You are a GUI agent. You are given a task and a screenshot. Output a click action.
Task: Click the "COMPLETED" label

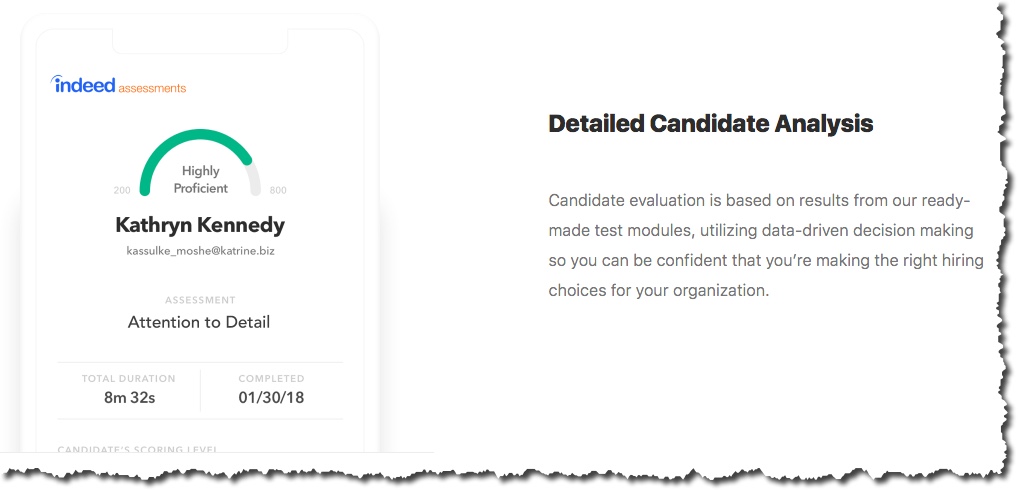271,379
